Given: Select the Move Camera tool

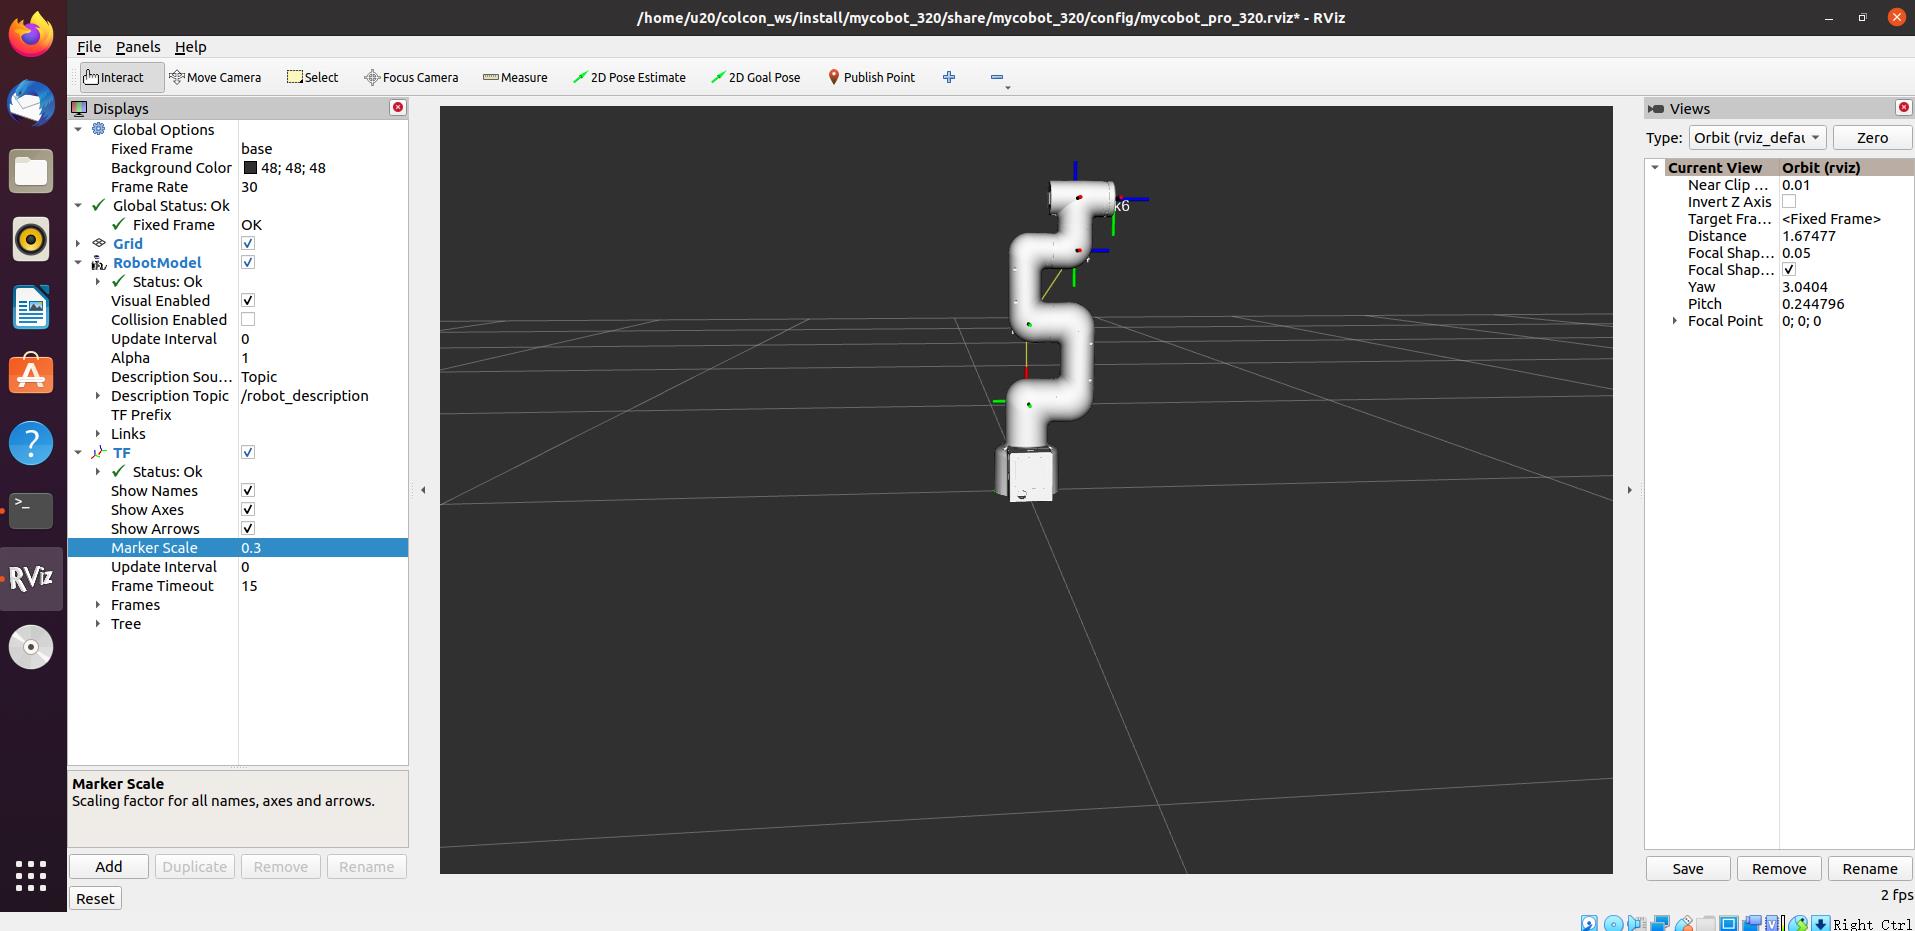Looking at the screenshot, I should [x=215, y=77].
